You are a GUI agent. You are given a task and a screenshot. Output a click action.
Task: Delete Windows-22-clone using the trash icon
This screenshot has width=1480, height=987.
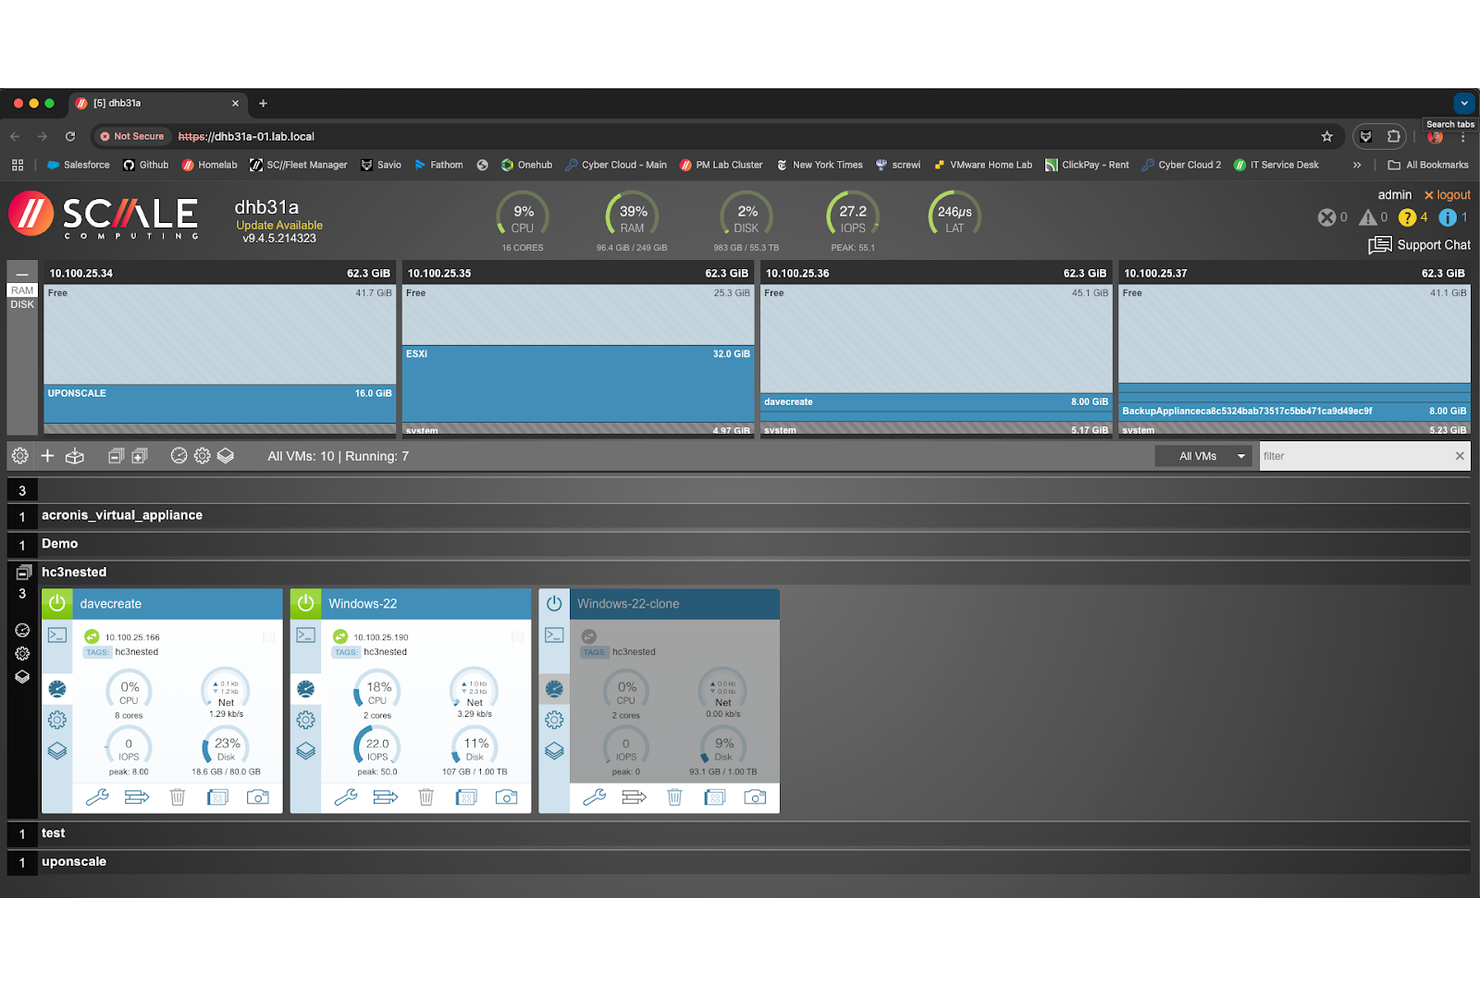674,797
